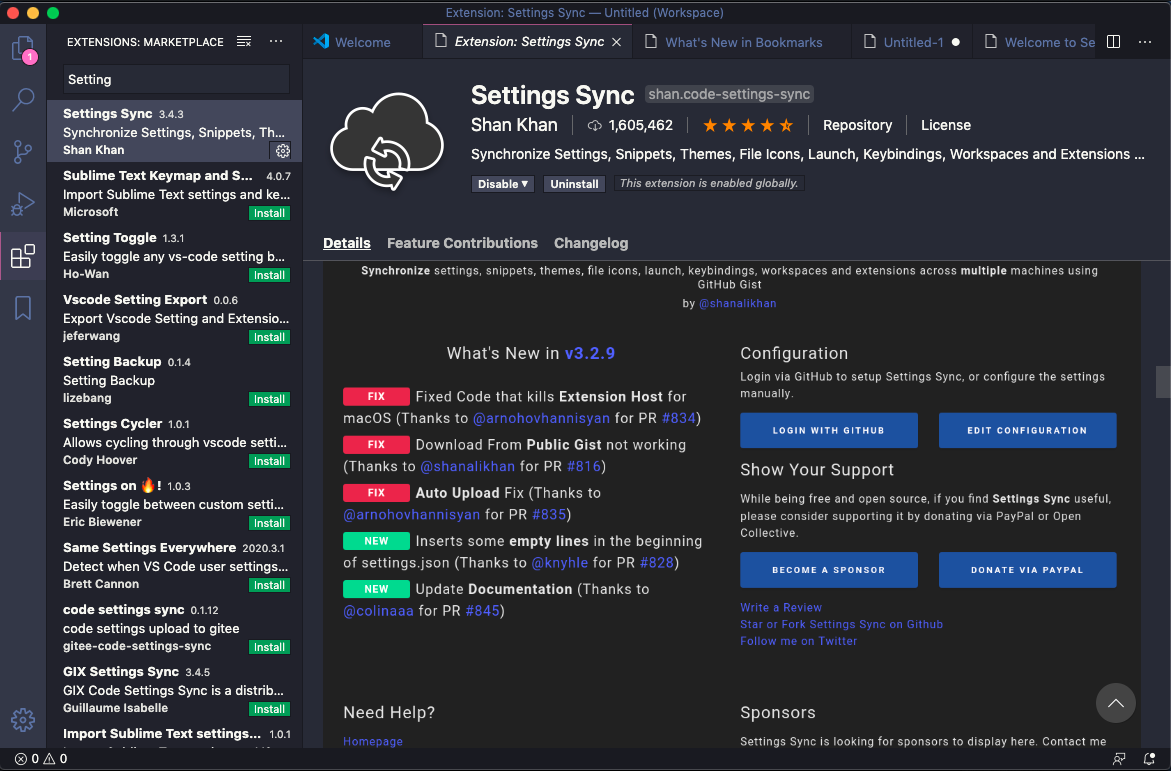Click the LOGIN WITH GITHUB button

(x=828, y=430)
